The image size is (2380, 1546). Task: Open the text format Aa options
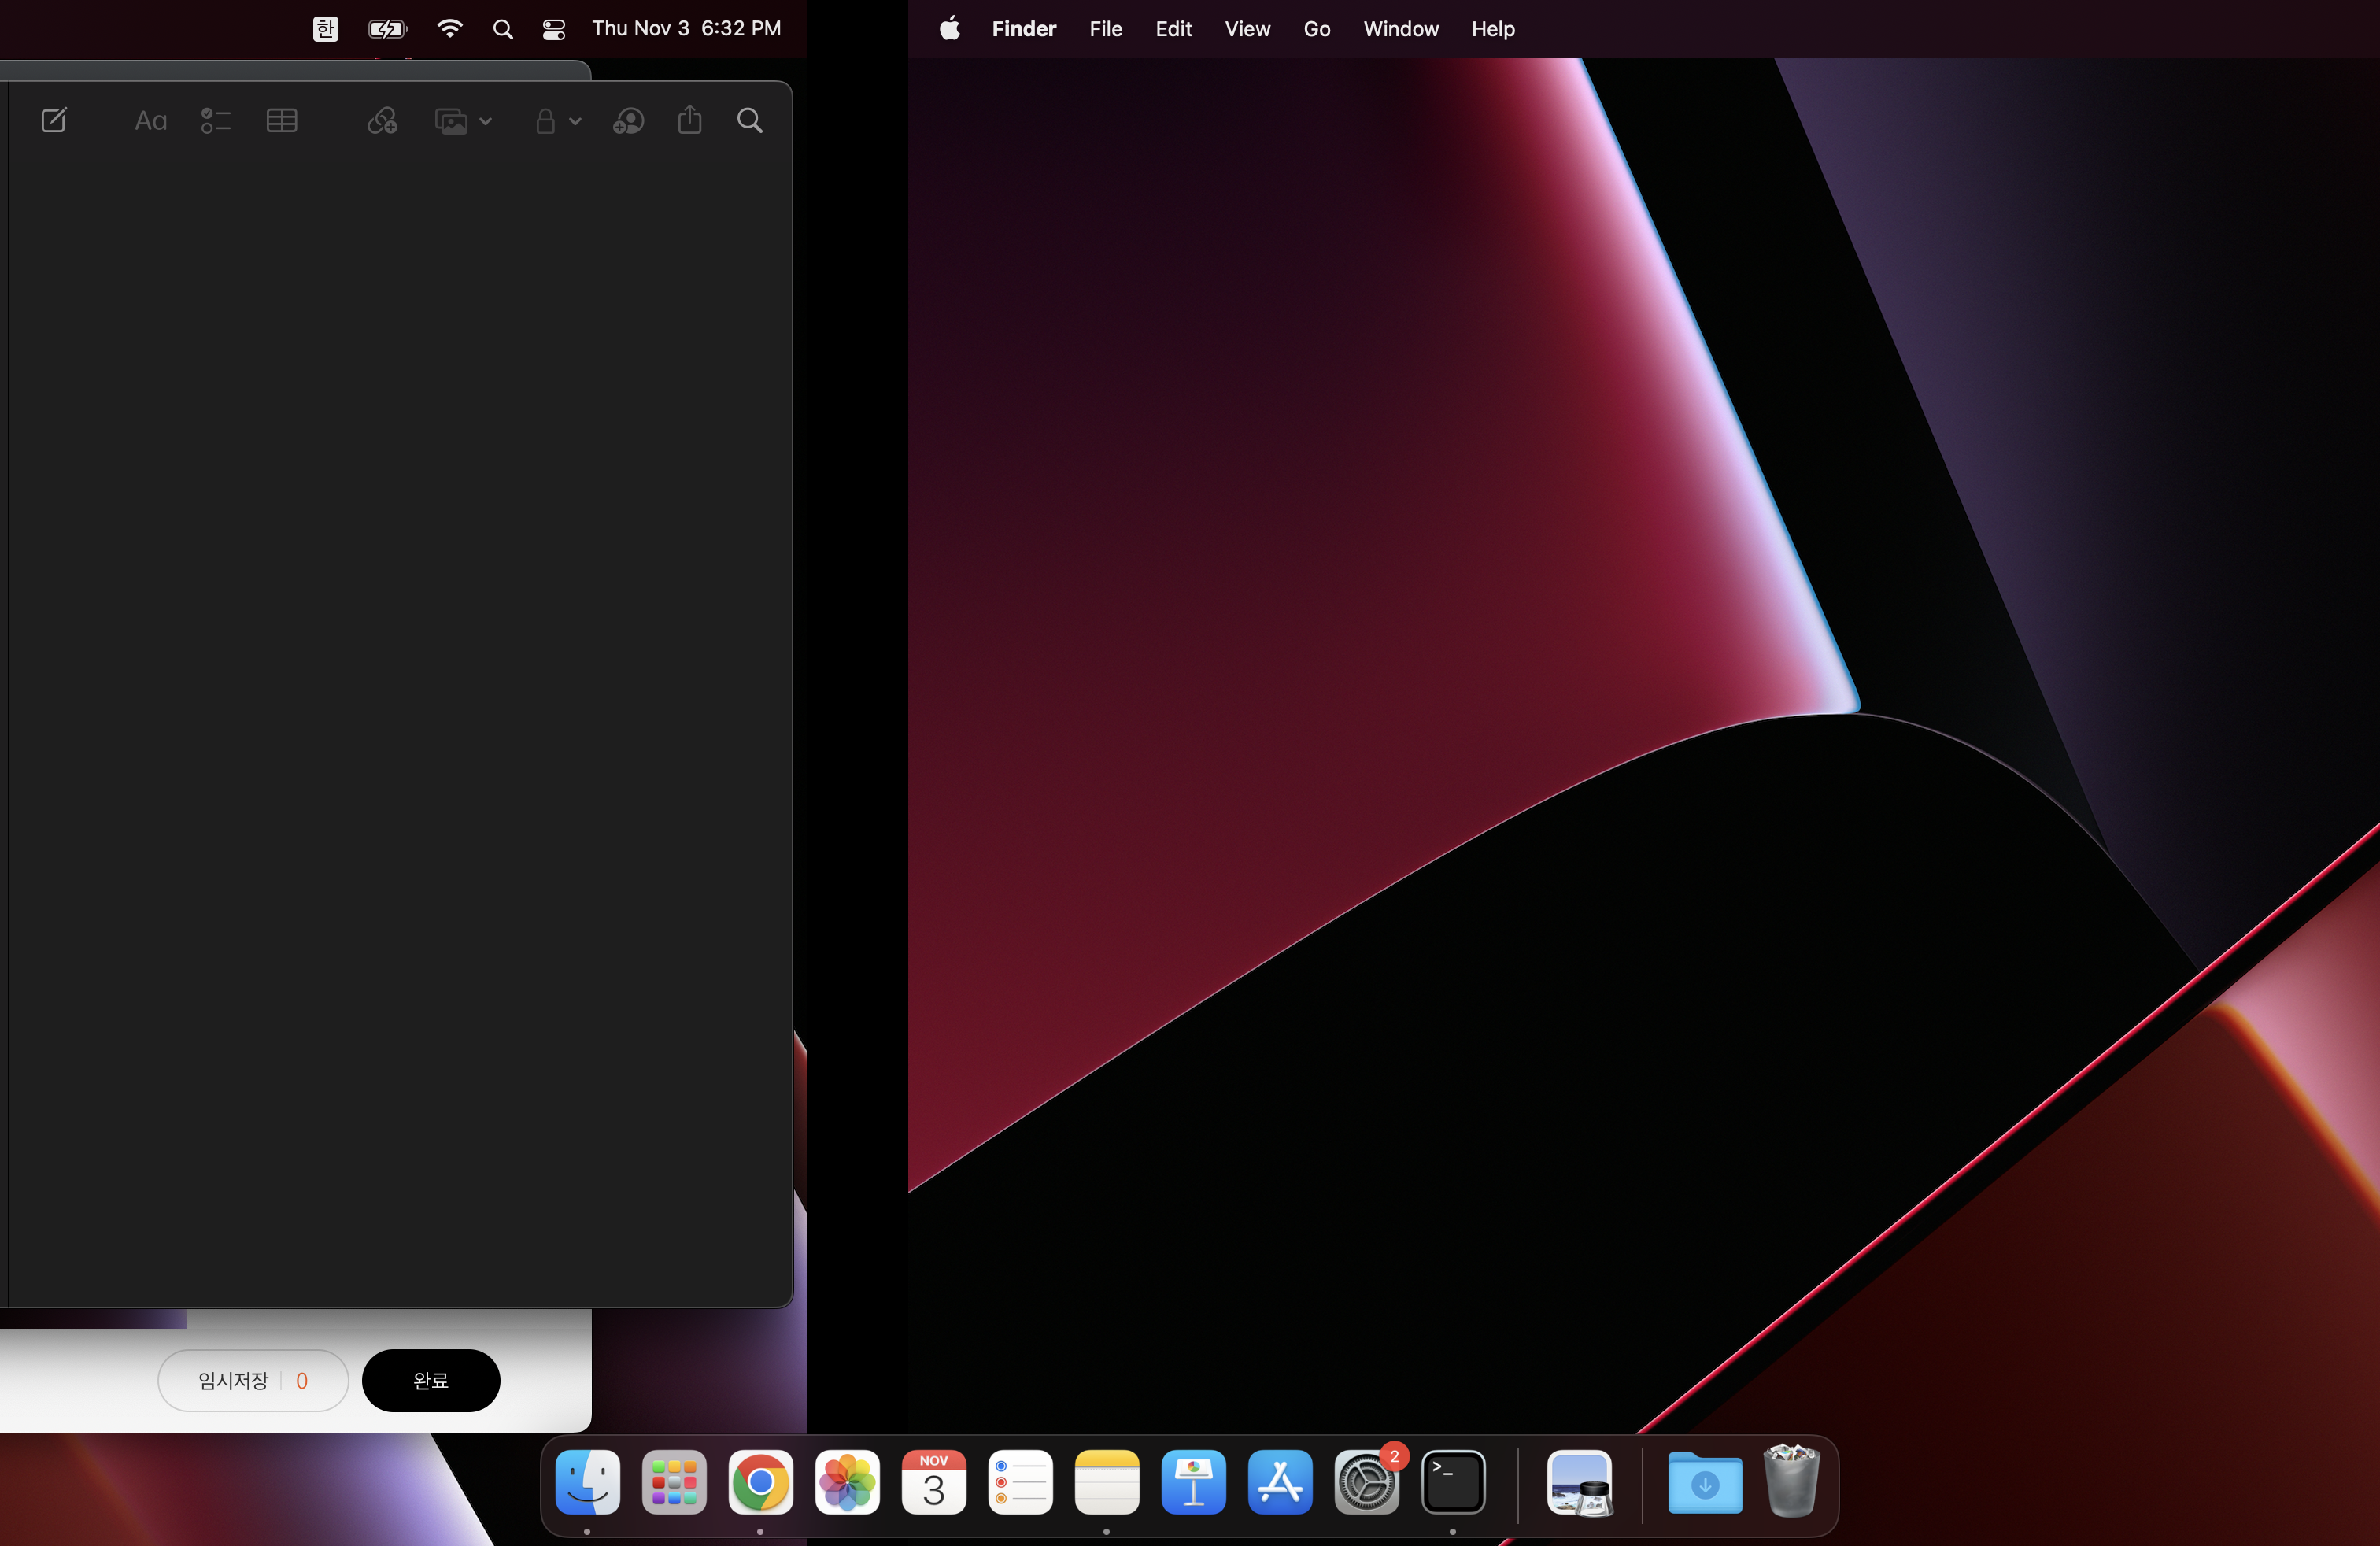[150, 121]
